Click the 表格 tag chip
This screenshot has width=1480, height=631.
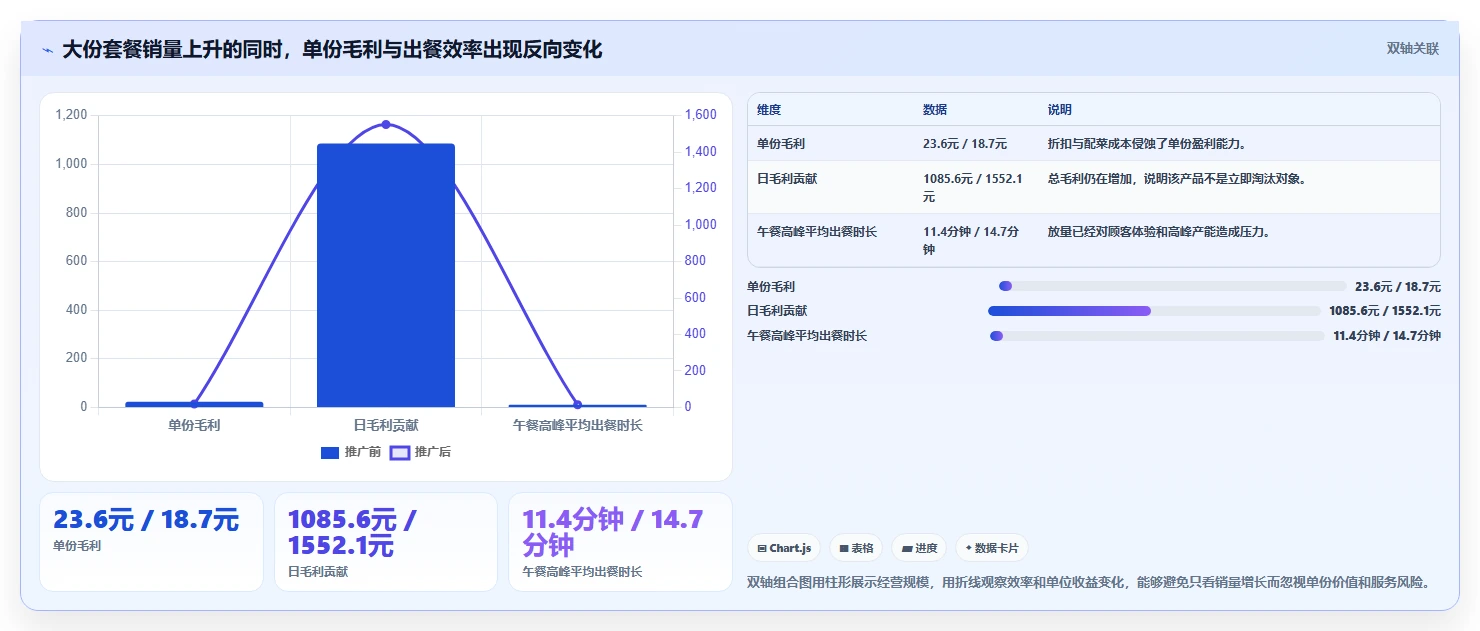tap(856, 548)
